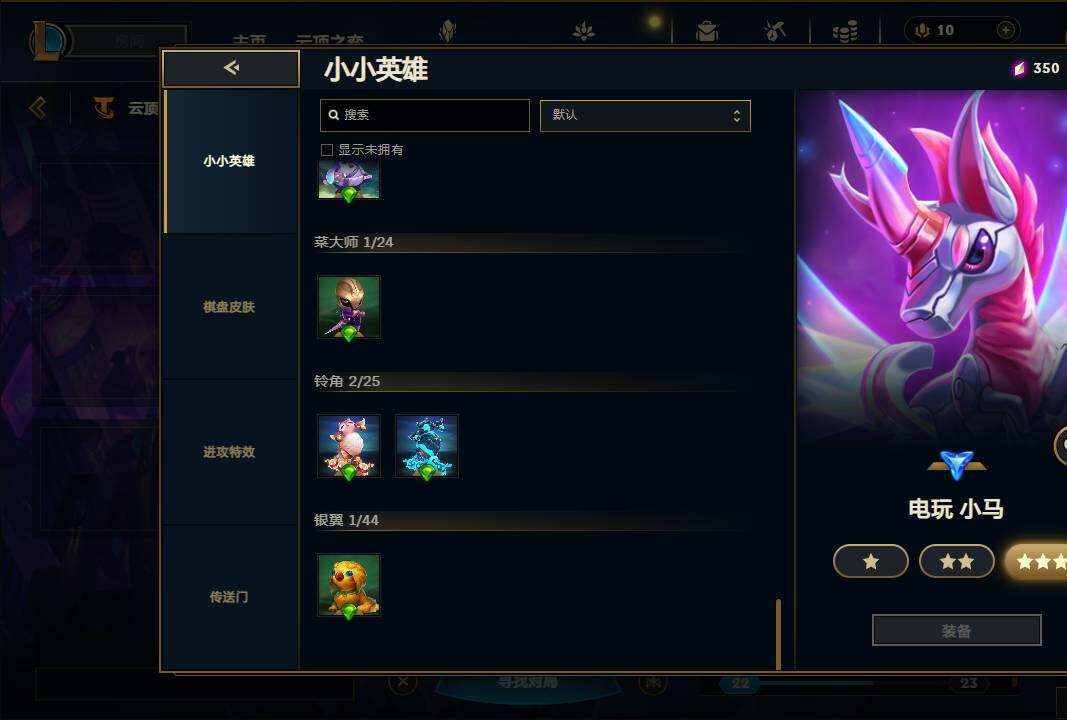Open the loot backpack icon in top bar
The width and height of the screenshot is (1067, 720).
(x=707, y=31)
